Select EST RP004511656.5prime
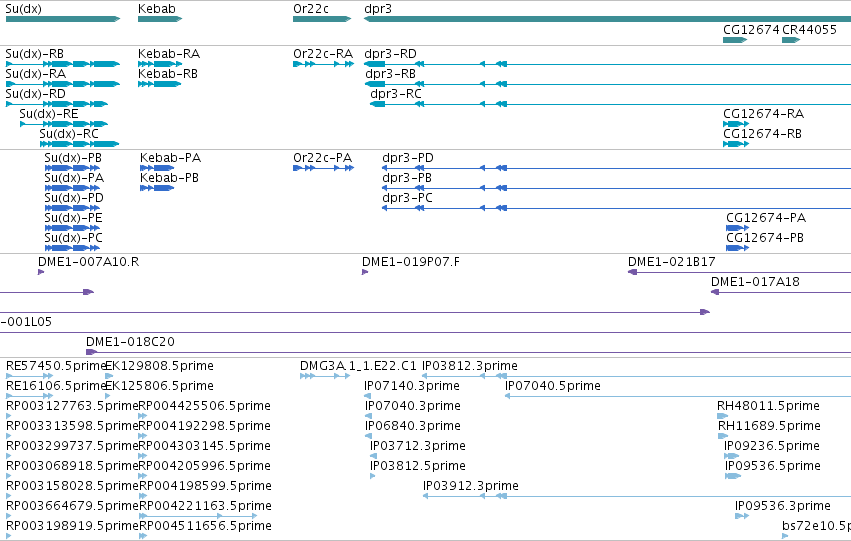Screen dimensions: 851x541 [x=143, y=537]
